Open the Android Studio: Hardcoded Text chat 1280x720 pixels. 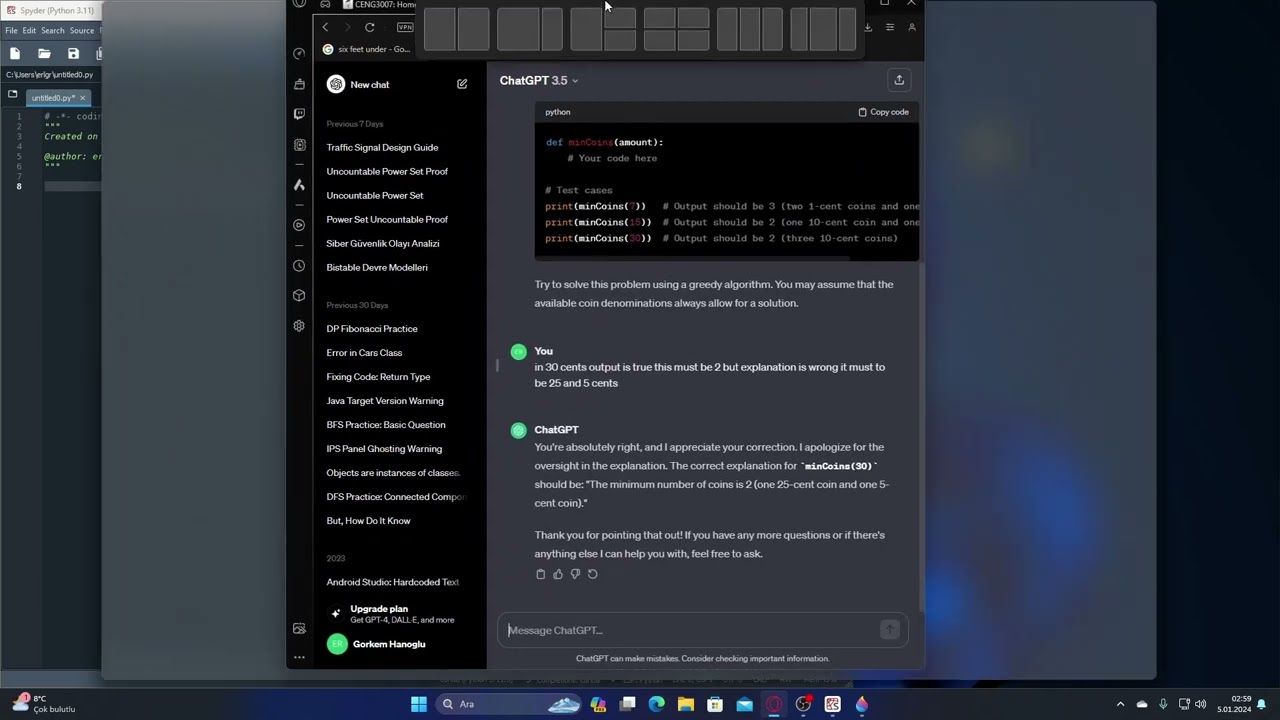click(393, 582)
